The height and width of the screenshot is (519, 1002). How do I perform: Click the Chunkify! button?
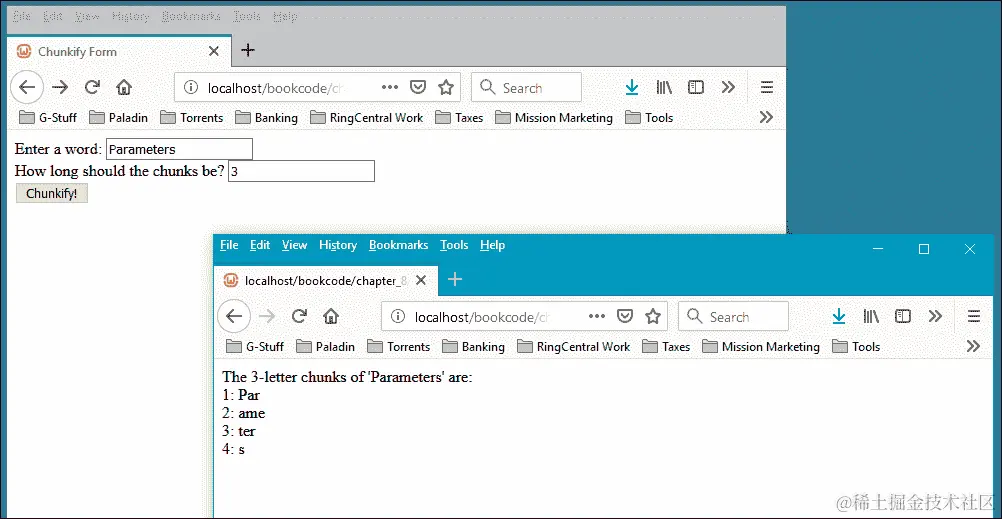coord(52,194)
